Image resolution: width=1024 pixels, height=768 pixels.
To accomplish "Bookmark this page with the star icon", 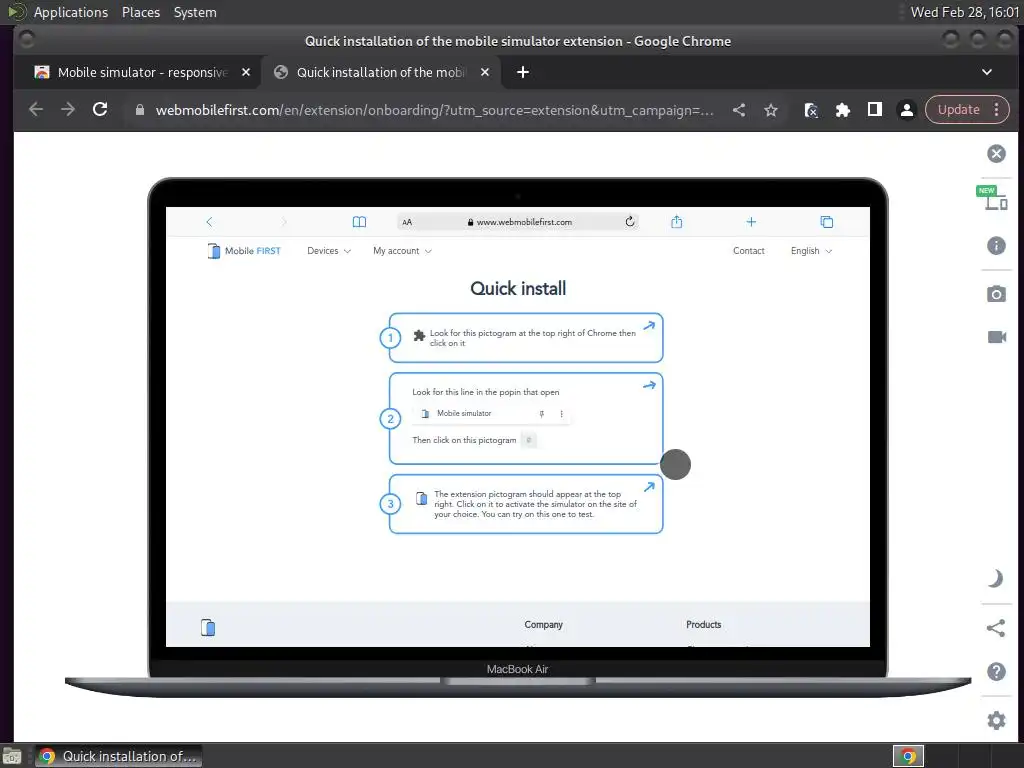I will pyautogui.click(x=771, y=110).
